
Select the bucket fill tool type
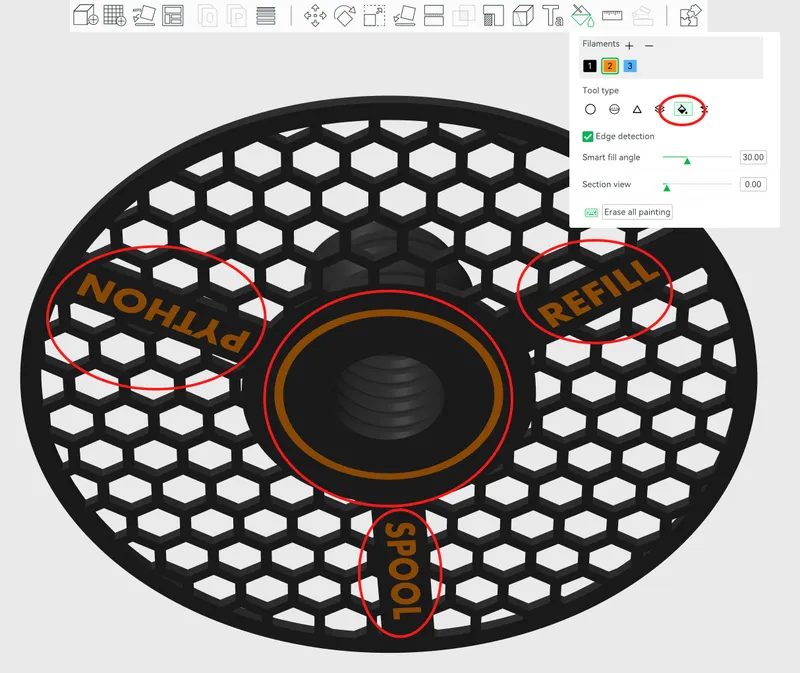683,109
